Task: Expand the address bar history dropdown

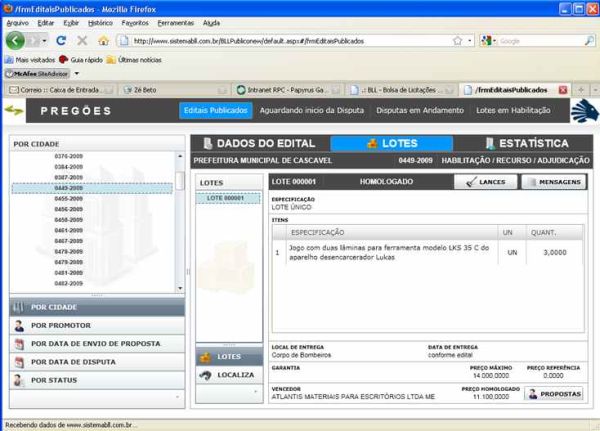Action: [x=470, y=41]
